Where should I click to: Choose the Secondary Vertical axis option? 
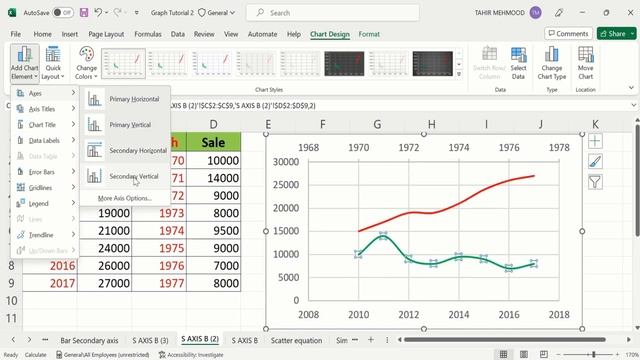[125, 176]
